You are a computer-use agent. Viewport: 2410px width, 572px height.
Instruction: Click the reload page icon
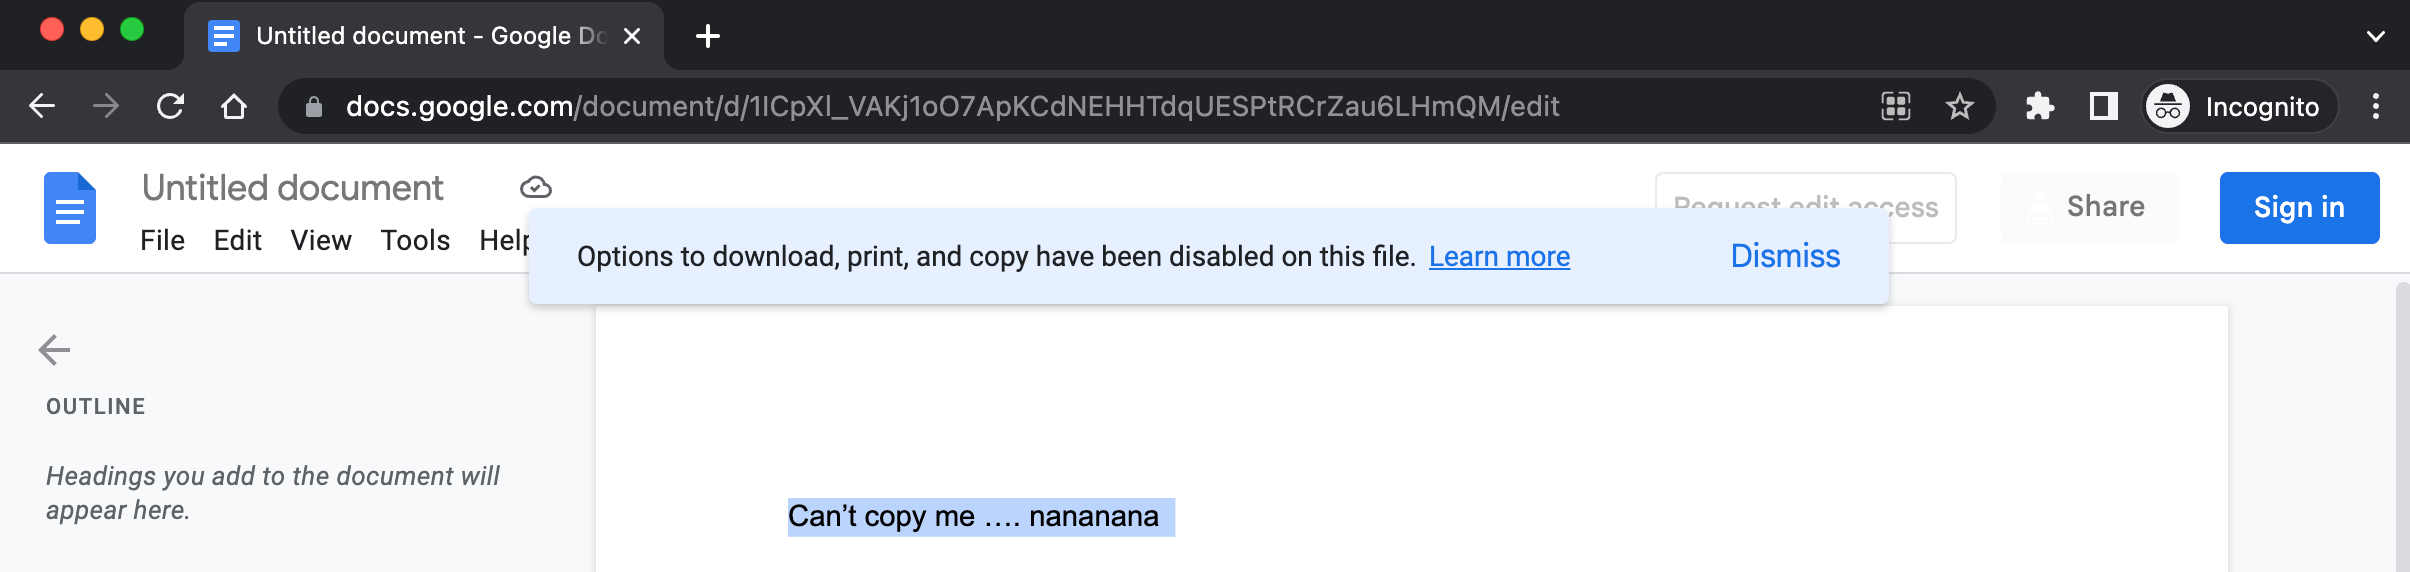point(171,106)
